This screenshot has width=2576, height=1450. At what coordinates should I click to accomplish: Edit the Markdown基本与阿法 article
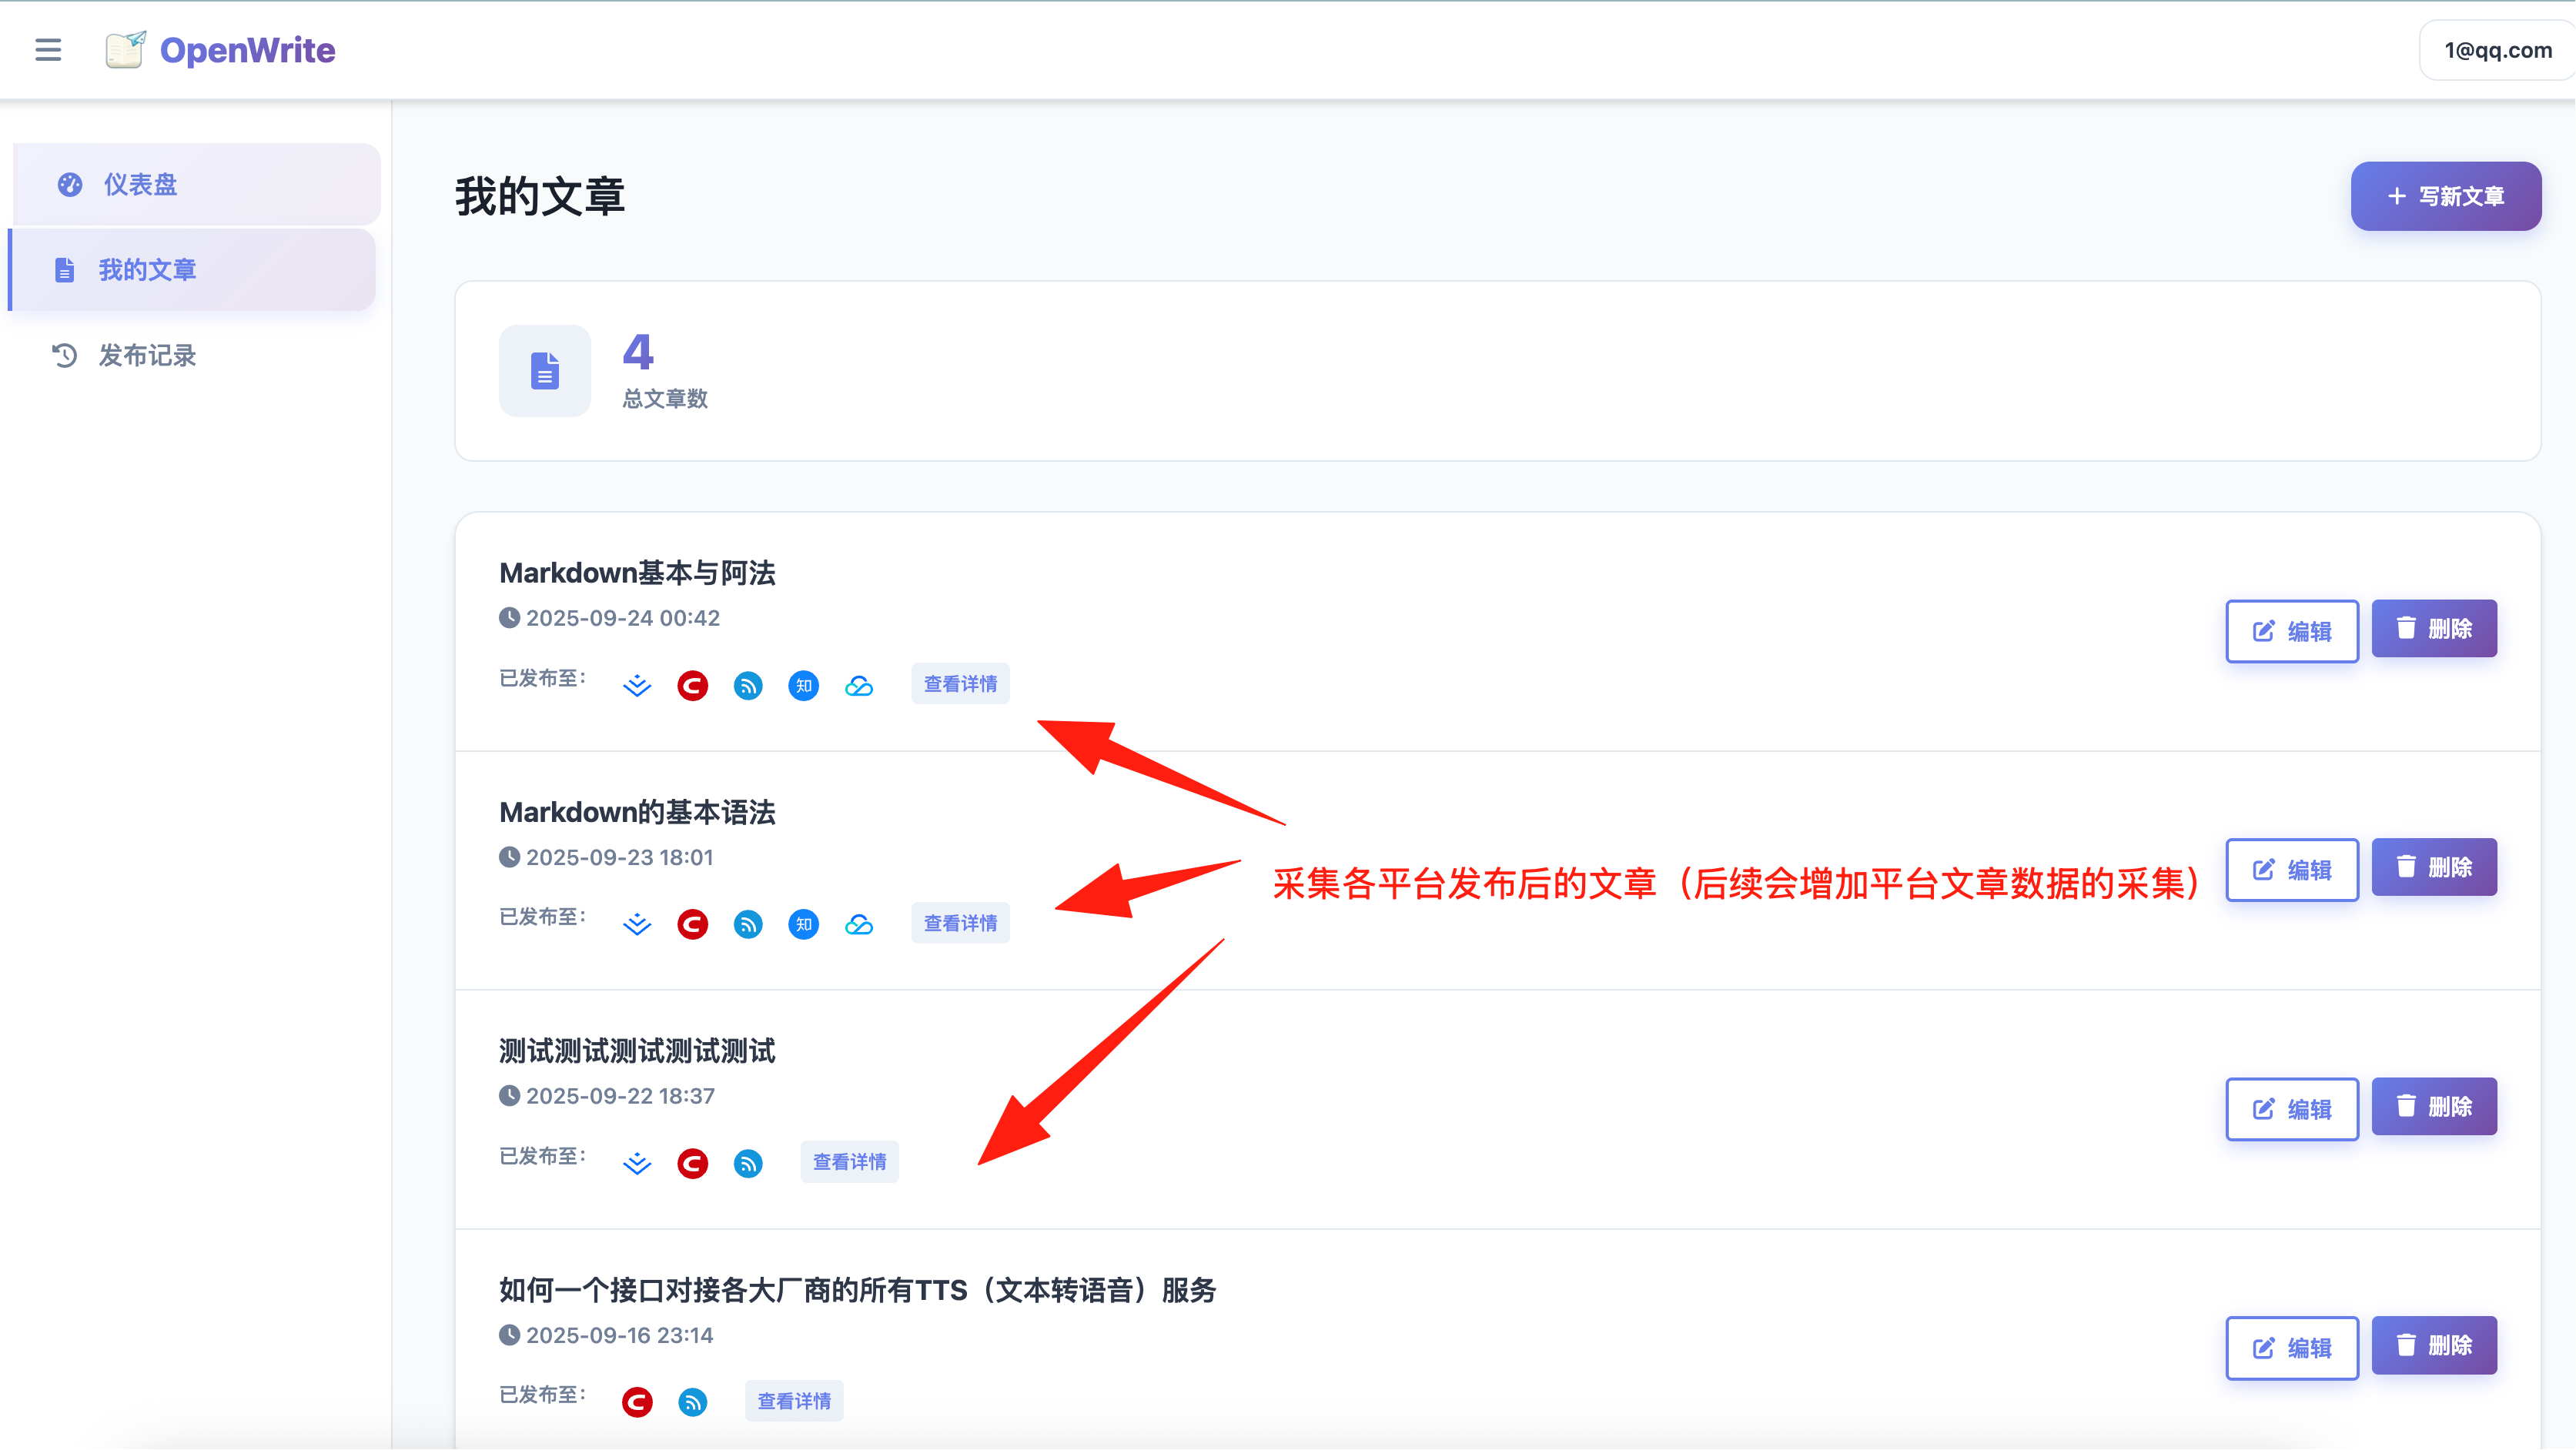(x=2291, y=631)
